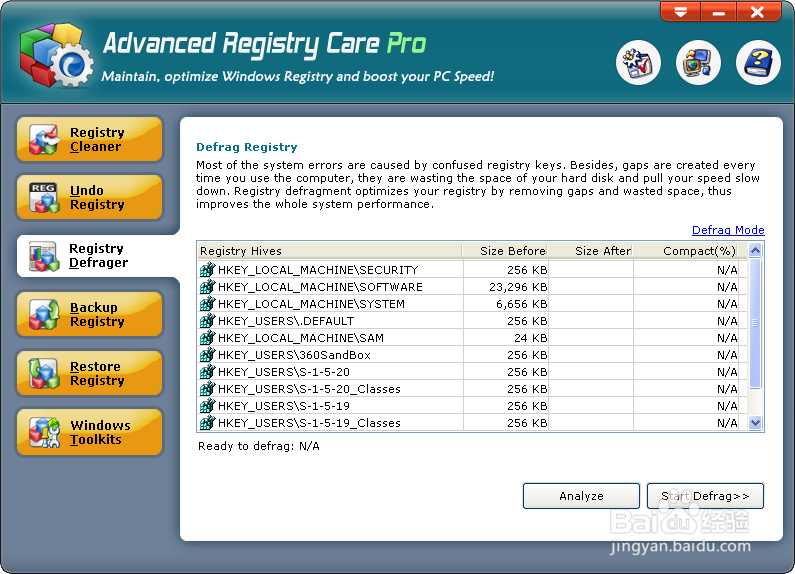Click the hive icon beside HKEY_LOCAL_MACHINE\SOFTWARE

(207, 287)
